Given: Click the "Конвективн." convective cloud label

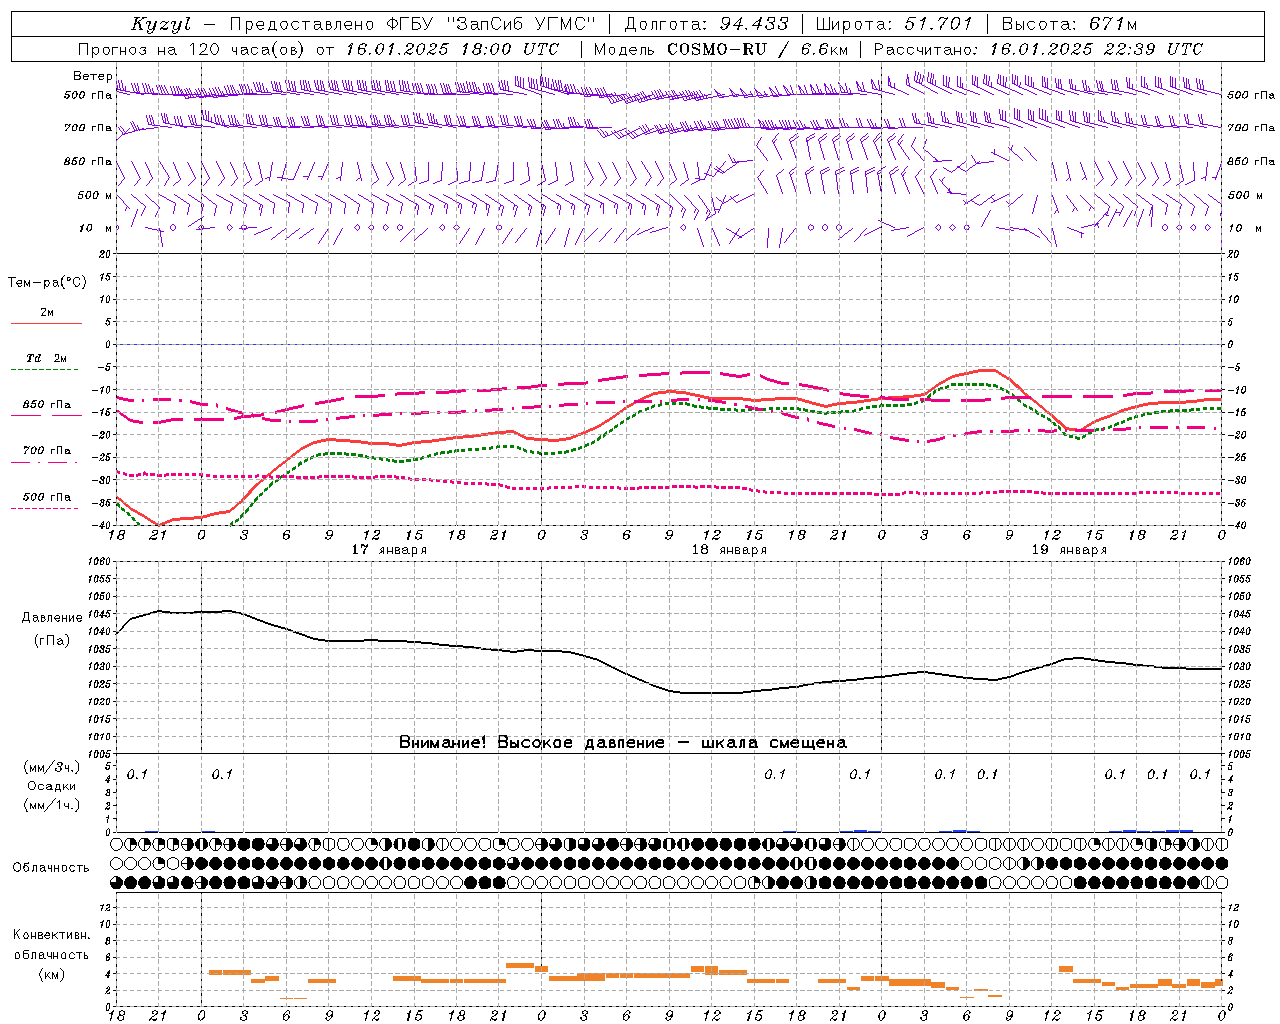Looking at the screenshot, I should [52, 935].
